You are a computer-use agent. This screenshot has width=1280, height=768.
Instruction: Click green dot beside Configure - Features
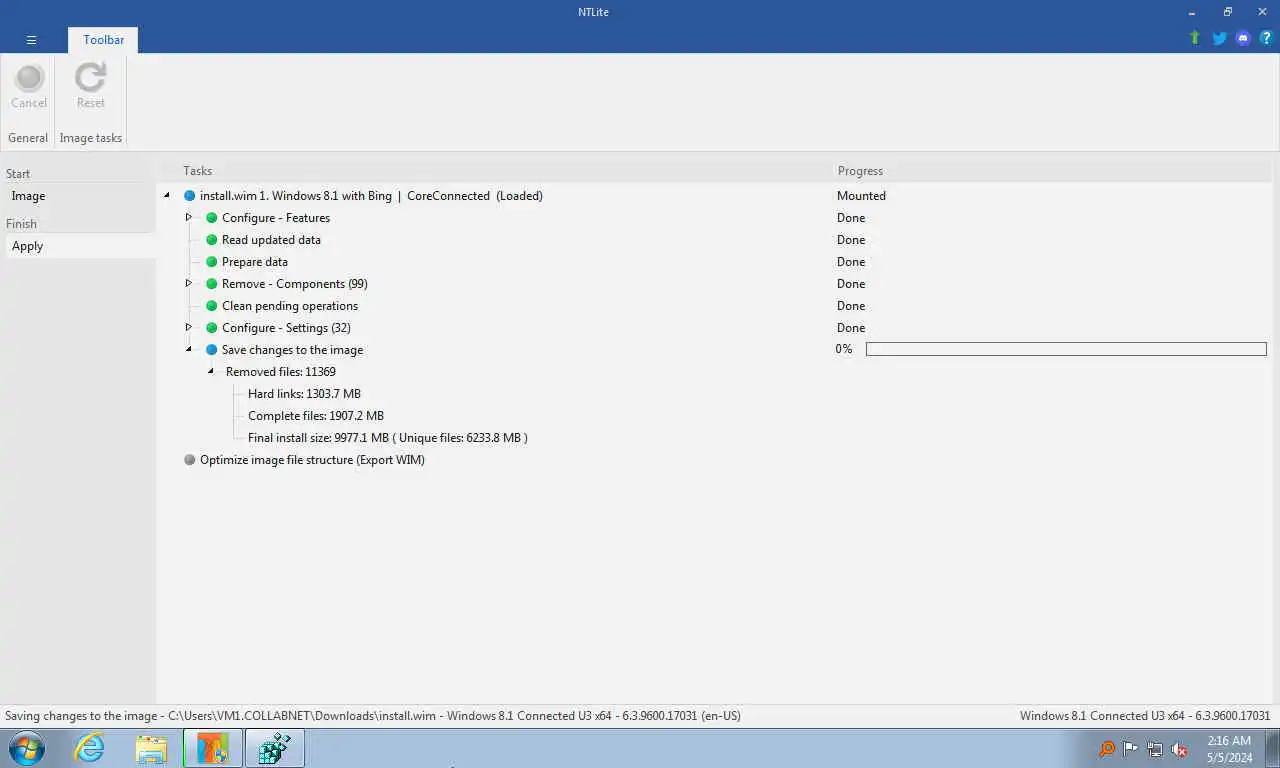pyautogui.click(x=212, y=218)
